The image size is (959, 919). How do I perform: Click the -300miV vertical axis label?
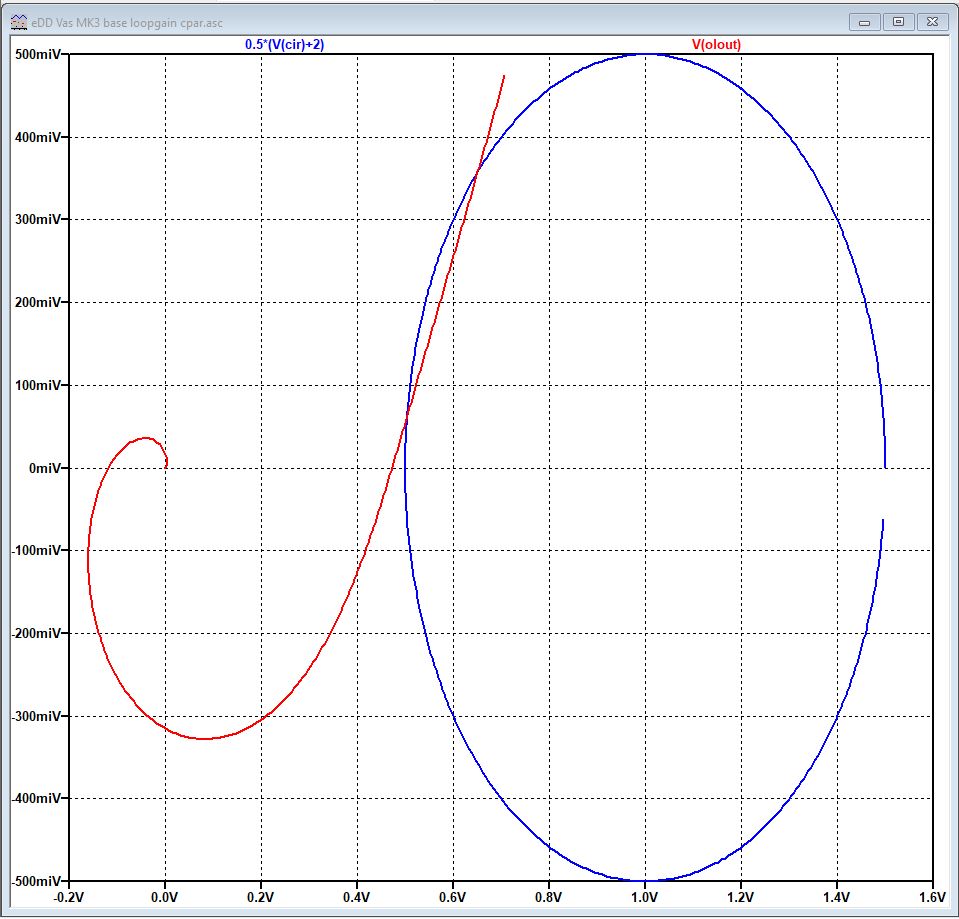(x=37, y=716)
